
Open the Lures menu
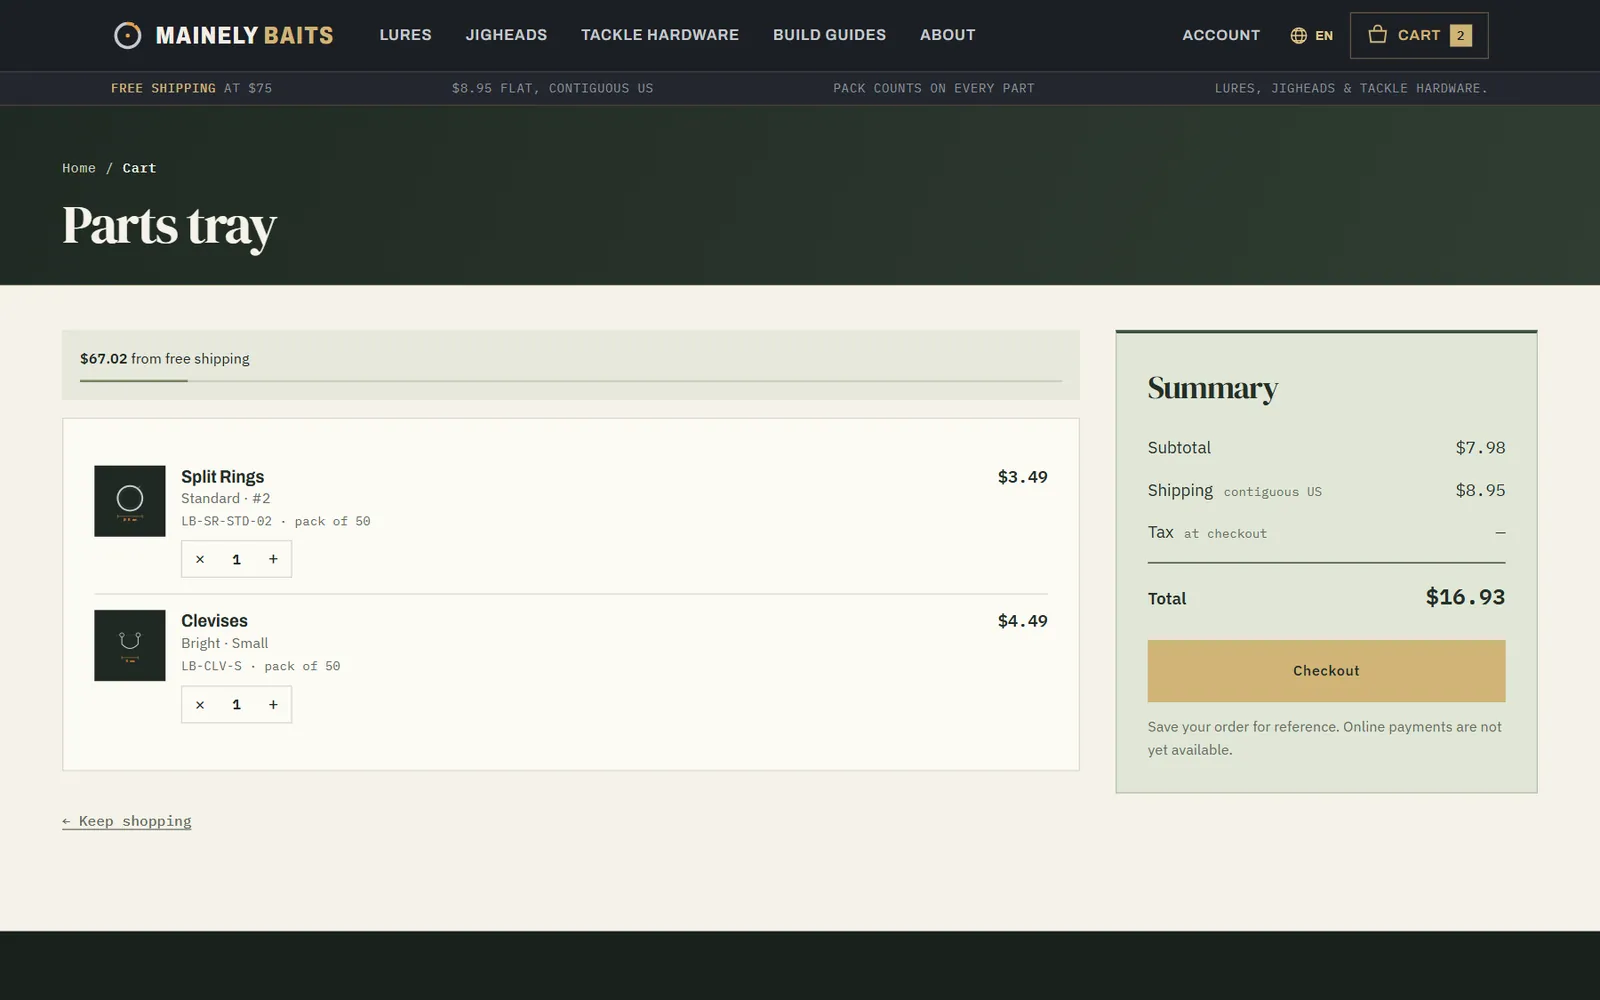405,35
